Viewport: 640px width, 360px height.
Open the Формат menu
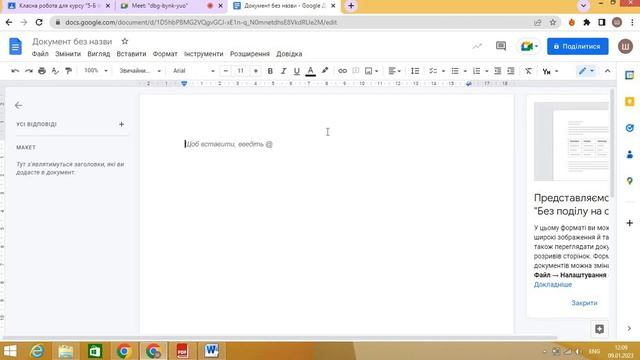tap(165, 54)
